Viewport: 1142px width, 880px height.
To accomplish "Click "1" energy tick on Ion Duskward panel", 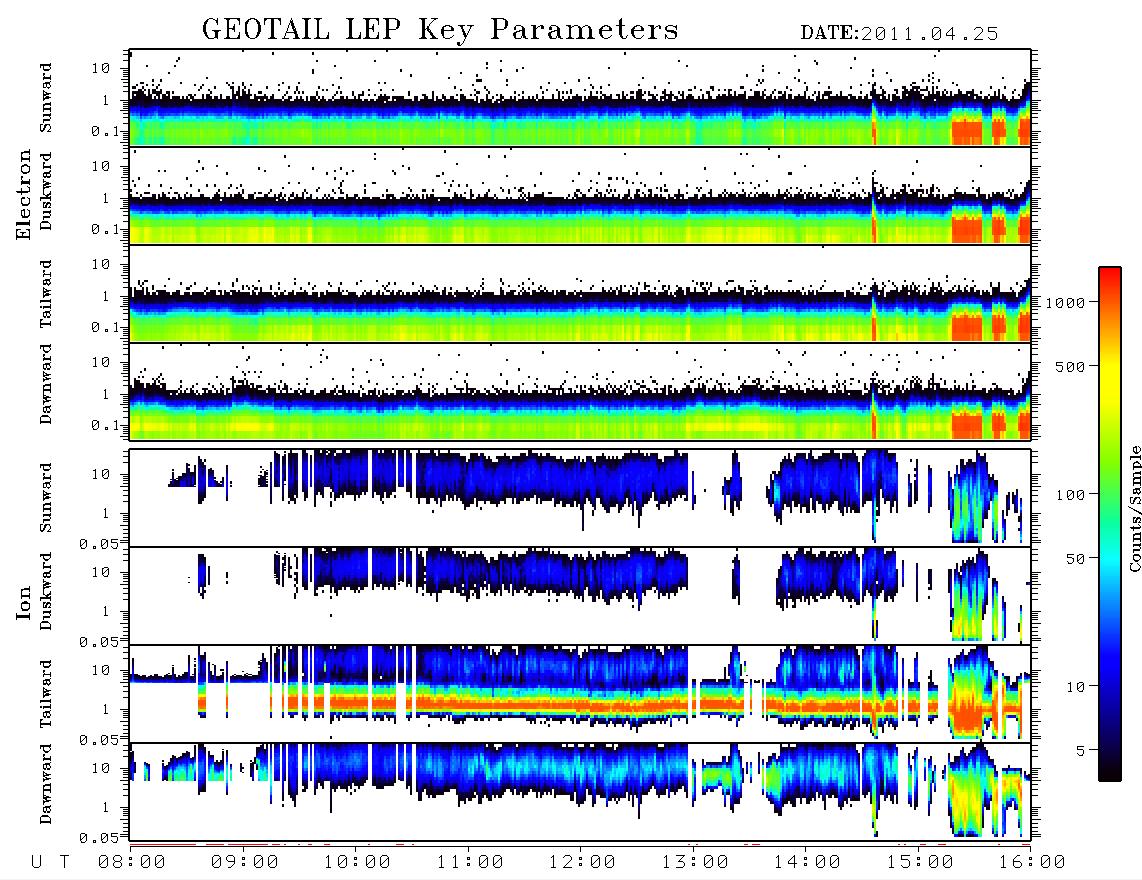I will point(106,611).
